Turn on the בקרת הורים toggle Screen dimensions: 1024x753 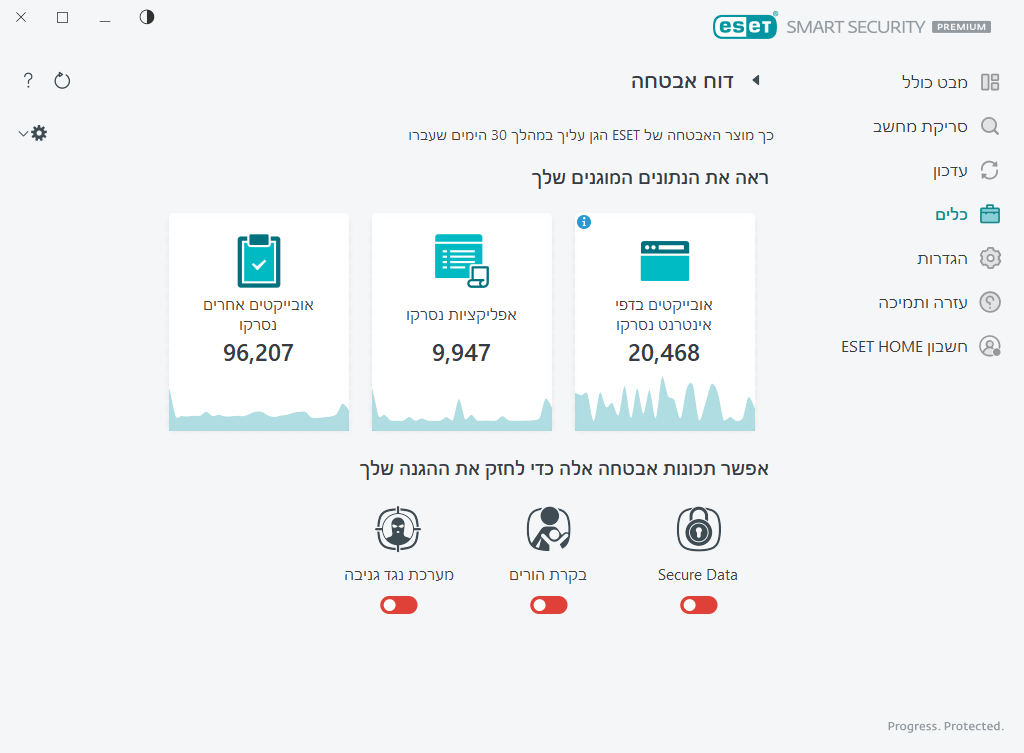tap(548, 605)
